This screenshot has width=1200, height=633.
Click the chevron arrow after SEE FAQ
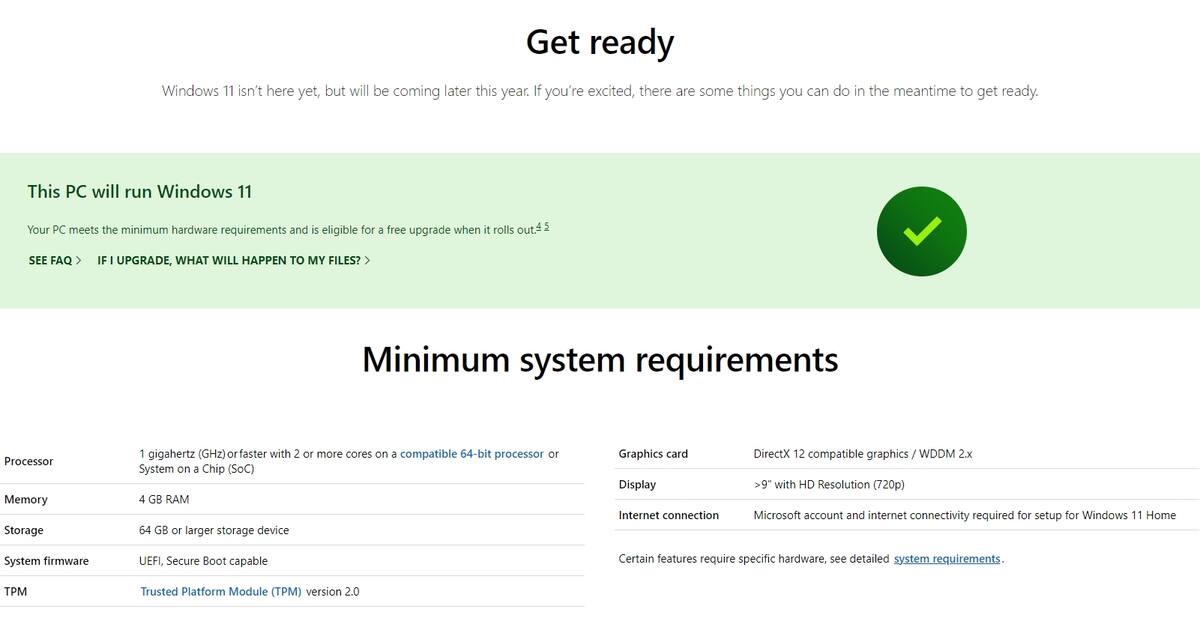coord(79,260)
